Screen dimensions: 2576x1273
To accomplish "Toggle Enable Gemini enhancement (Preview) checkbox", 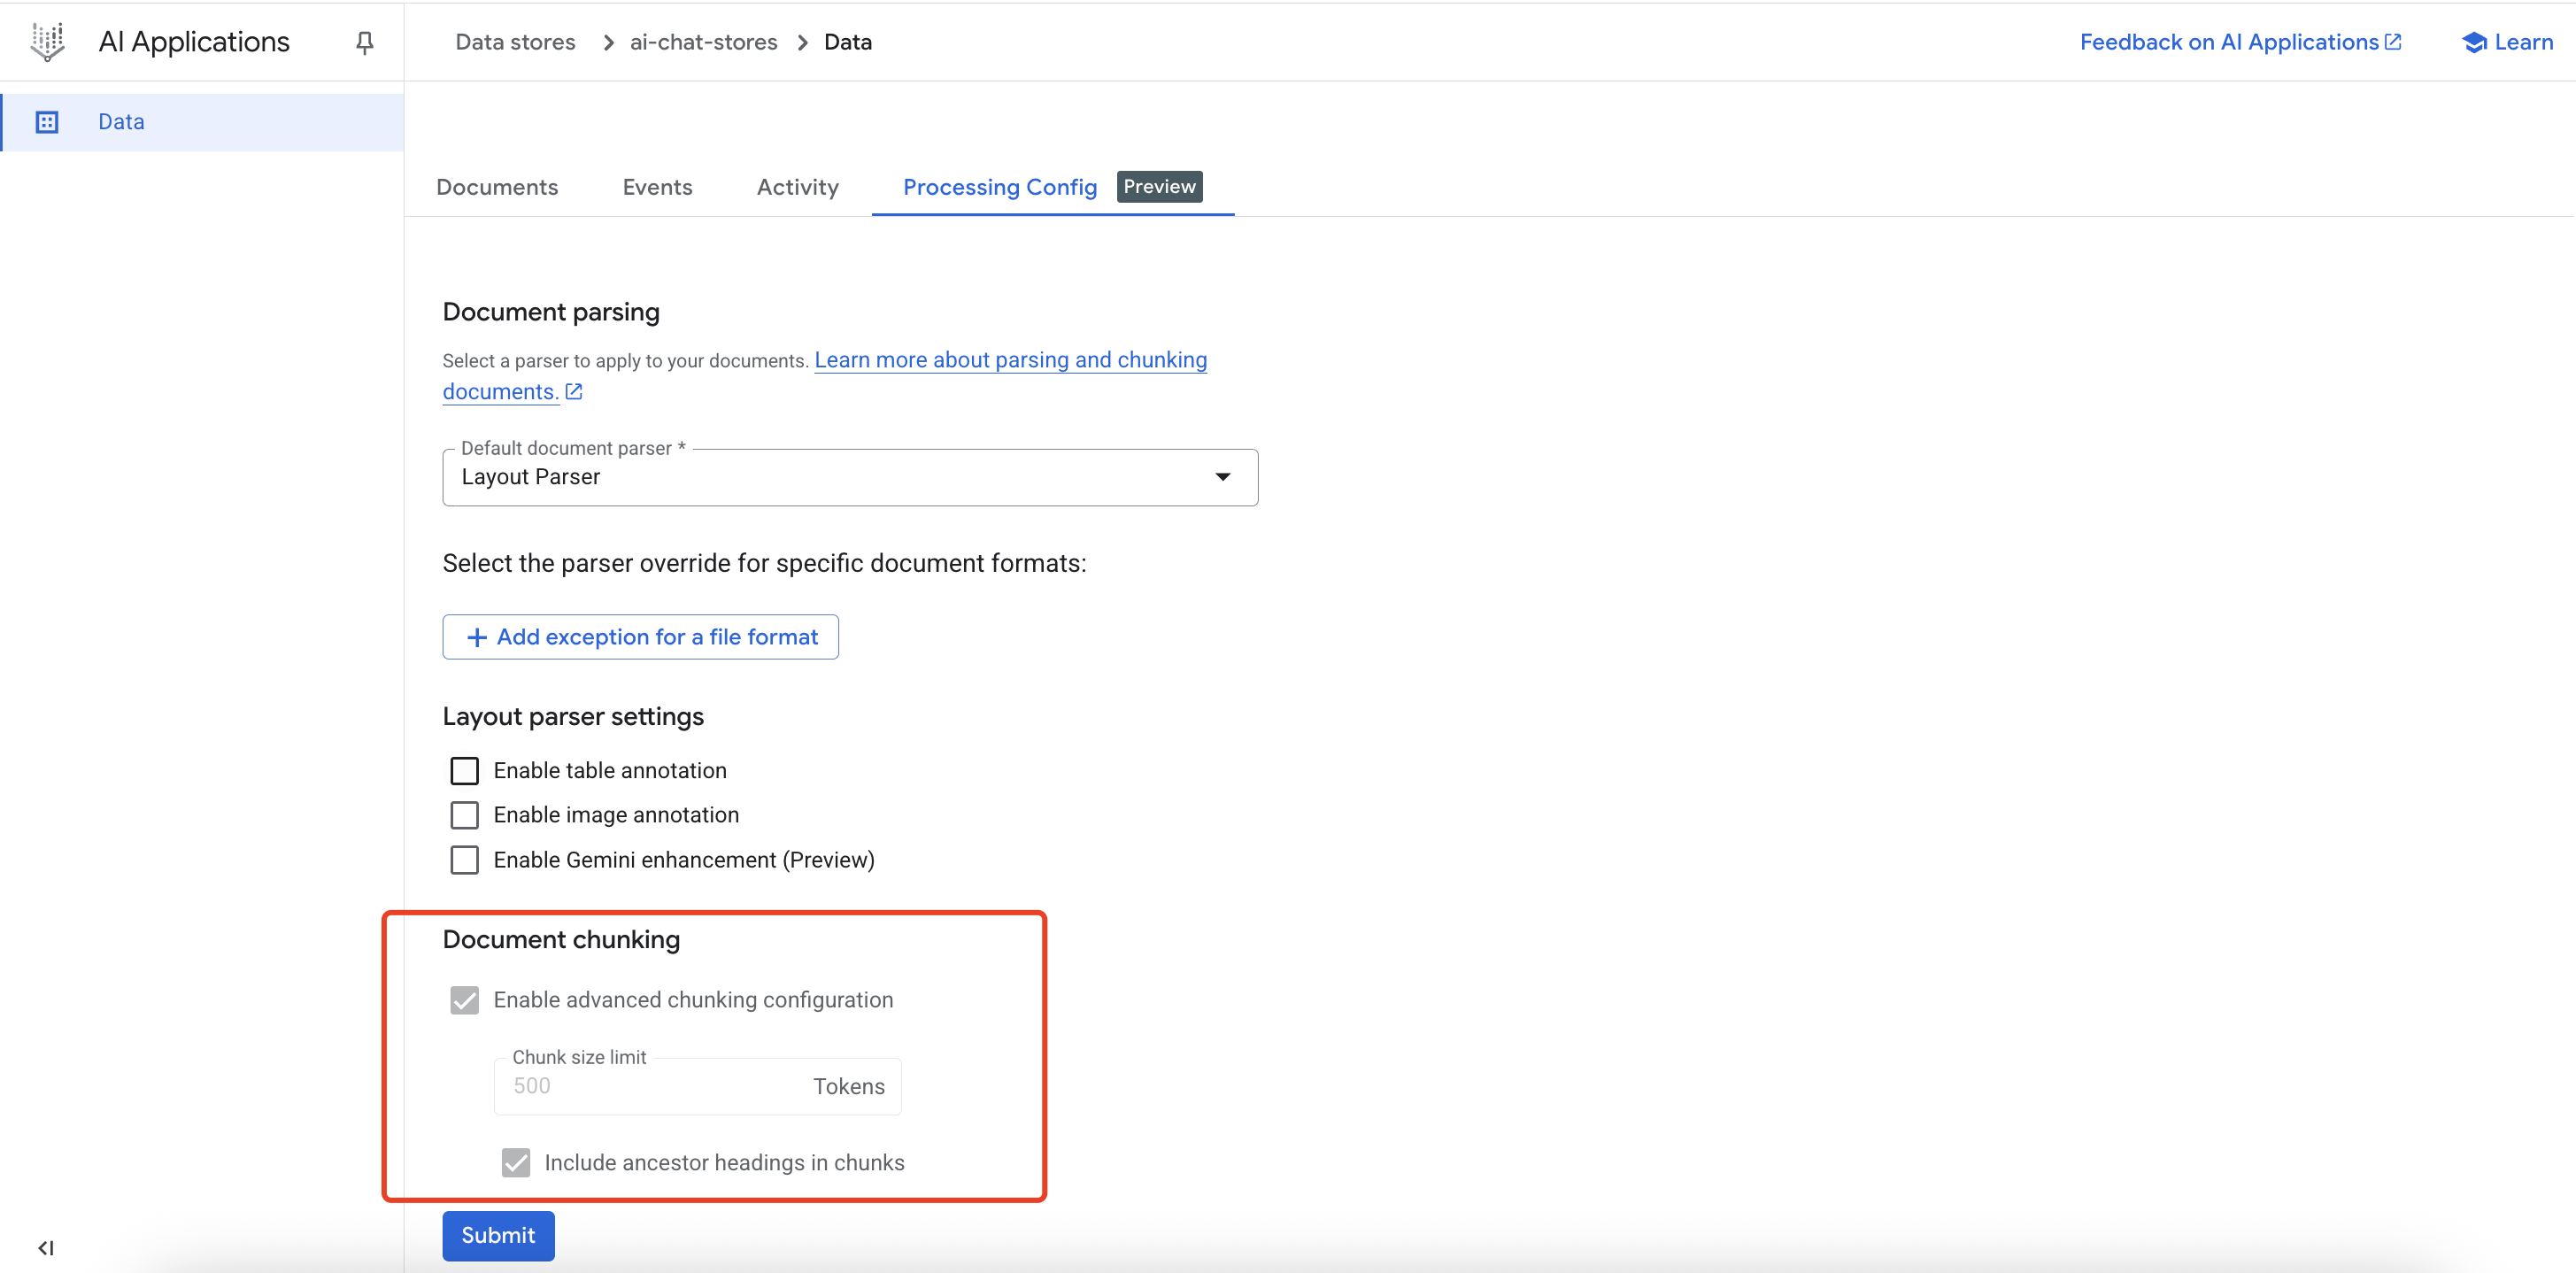I will tap(464, 860).
